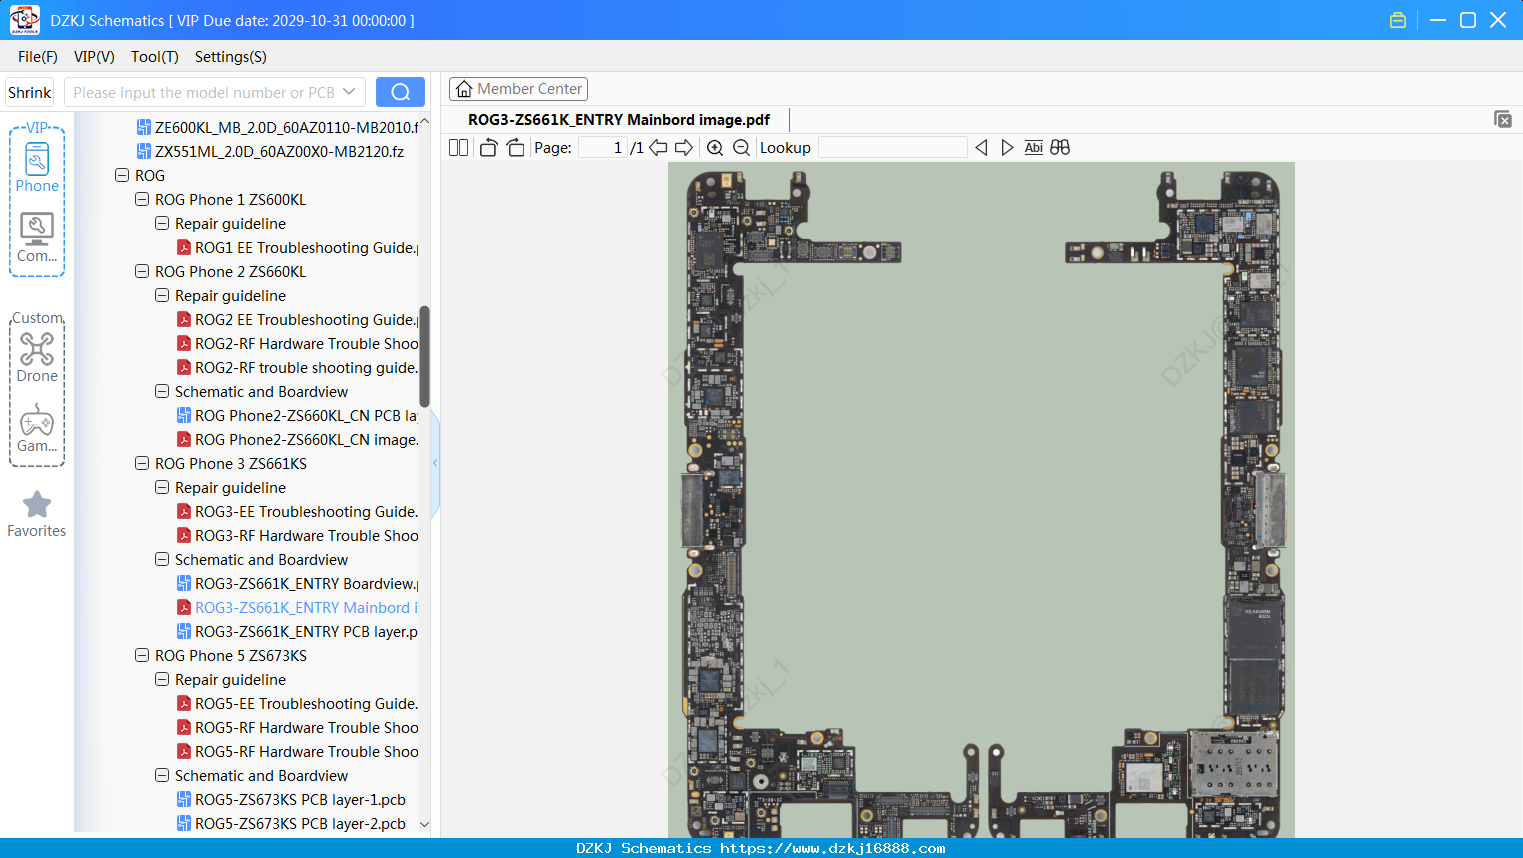
Task: Collapse the ROG Phone 2 ZS660KL node
Action: pos(142,271)
